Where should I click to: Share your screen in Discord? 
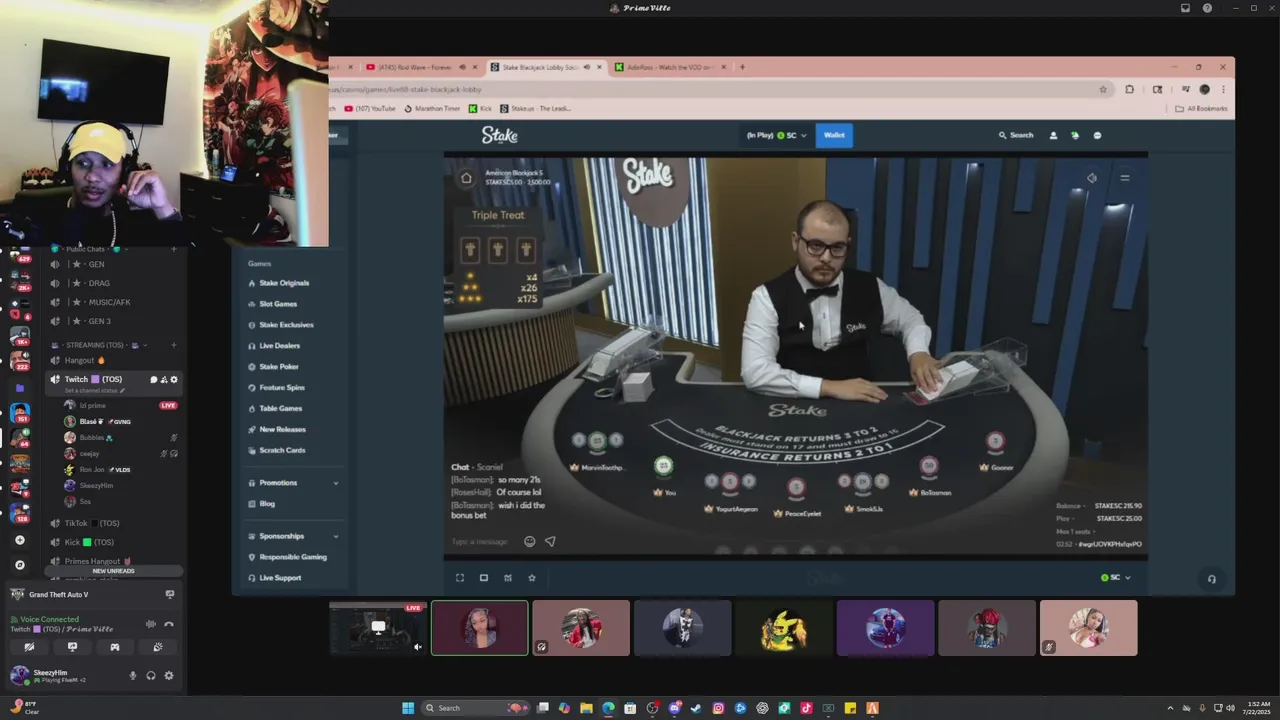coord(72,647)
